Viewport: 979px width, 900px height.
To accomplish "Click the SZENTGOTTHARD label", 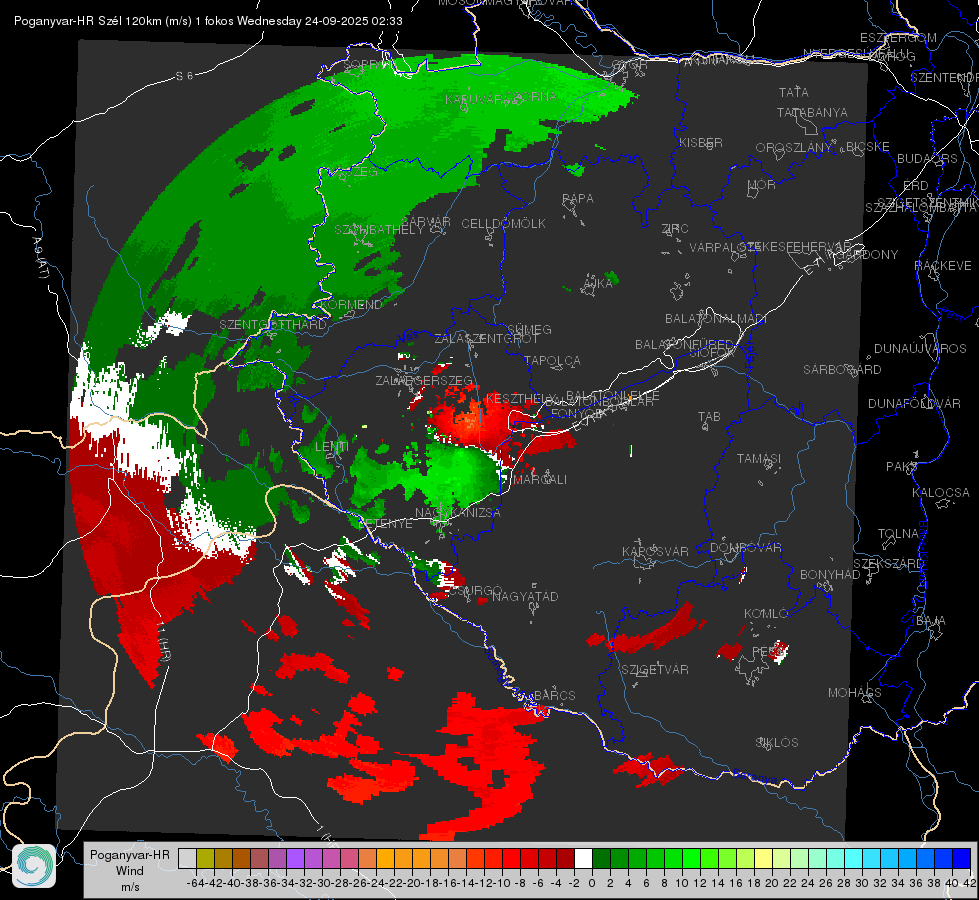I will tap(273, 324).
